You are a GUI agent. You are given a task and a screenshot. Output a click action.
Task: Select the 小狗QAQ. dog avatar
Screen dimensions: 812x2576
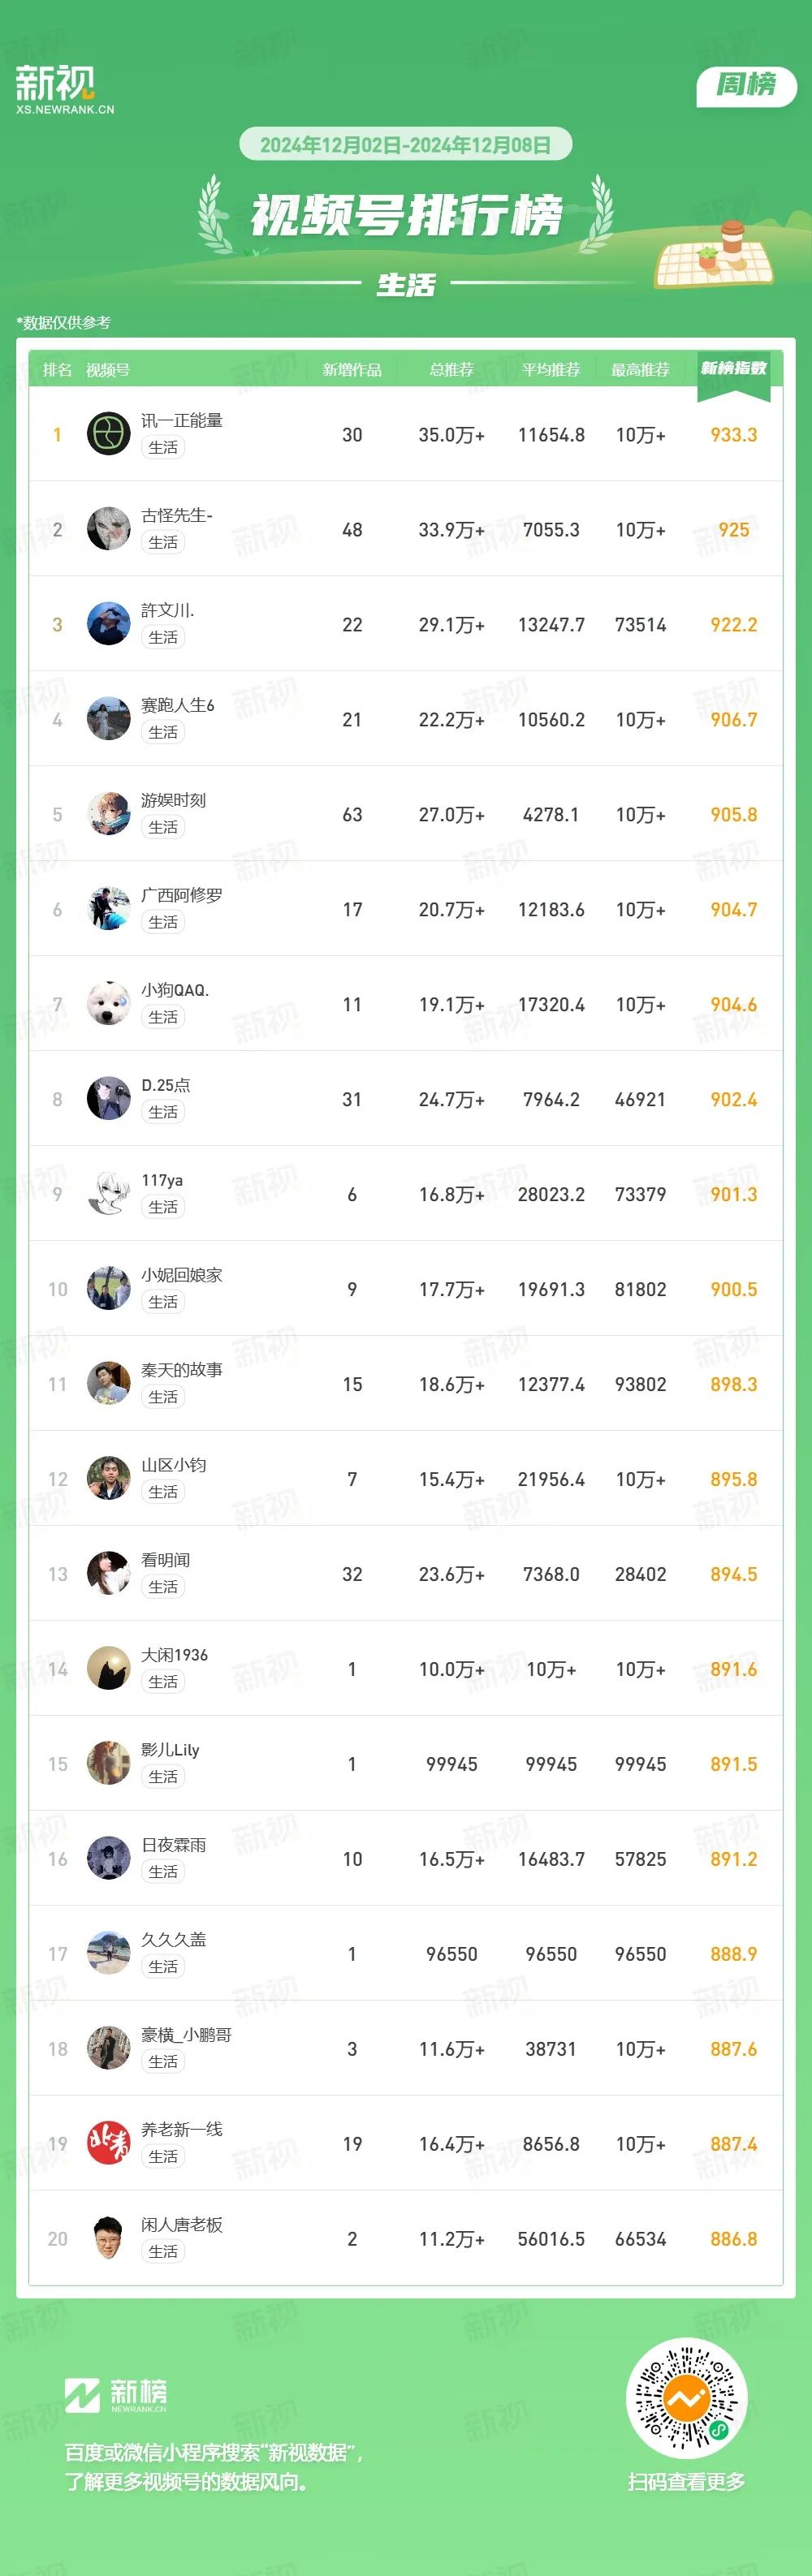(x=109, y=1004)
